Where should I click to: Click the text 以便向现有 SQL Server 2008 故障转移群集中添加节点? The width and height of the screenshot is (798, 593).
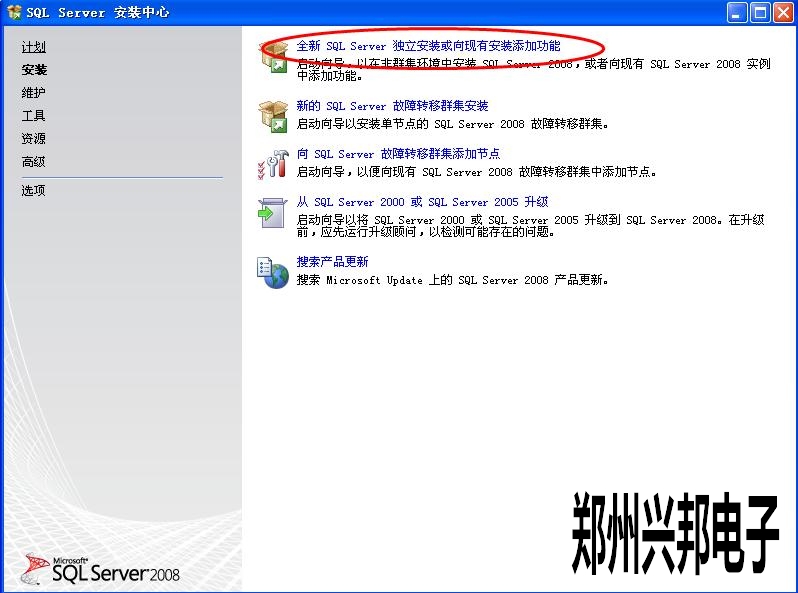(x=507, y=172)
